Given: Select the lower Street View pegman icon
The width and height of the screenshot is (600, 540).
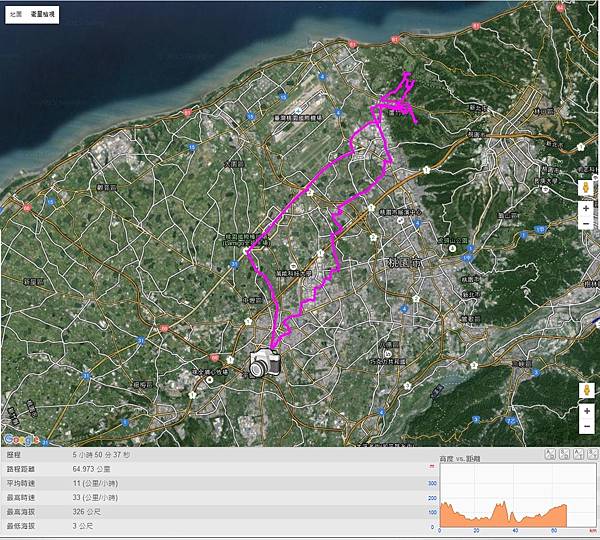Looking at the screenshot, I should click(586, 390).
